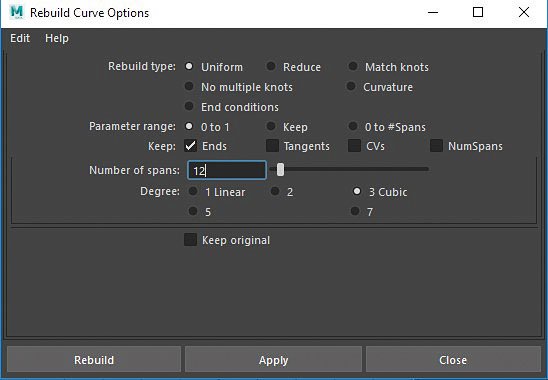Select Match knots rebuild type
The image size is (548, 380).
click(353, 66)
